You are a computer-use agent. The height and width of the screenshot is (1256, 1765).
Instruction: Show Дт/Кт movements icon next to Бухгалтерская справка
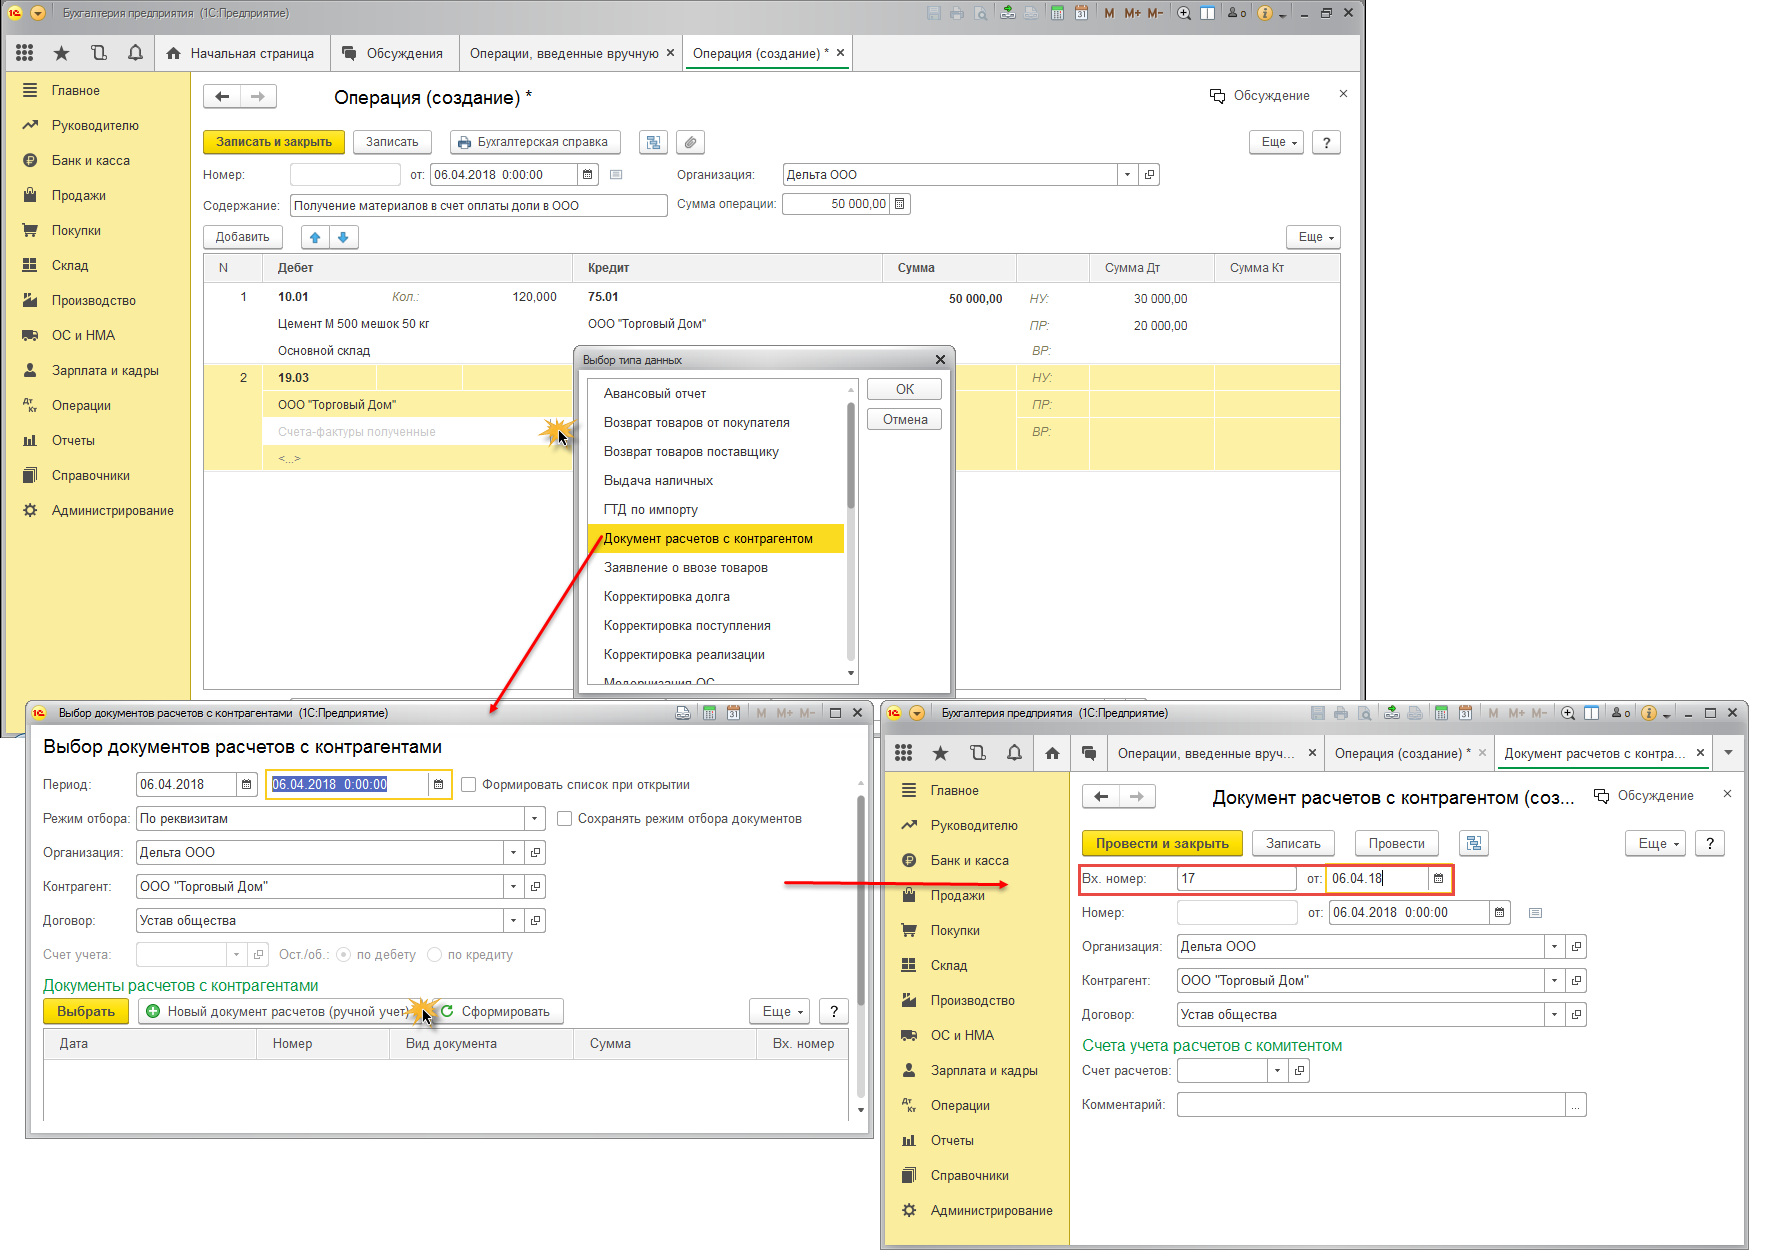(x=654, y=142)
